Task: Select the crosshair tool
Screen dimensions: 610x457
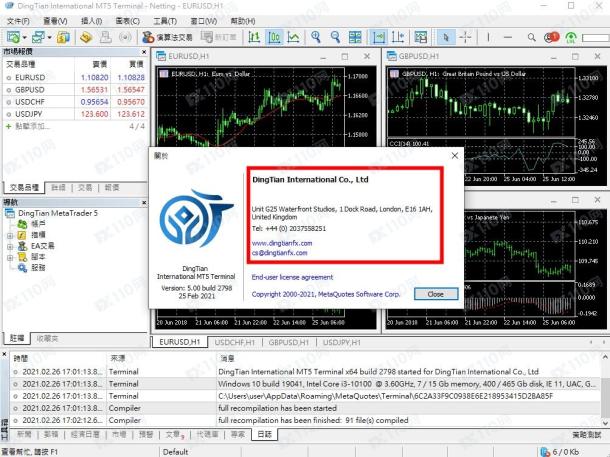Action: [x=465, y=37]
